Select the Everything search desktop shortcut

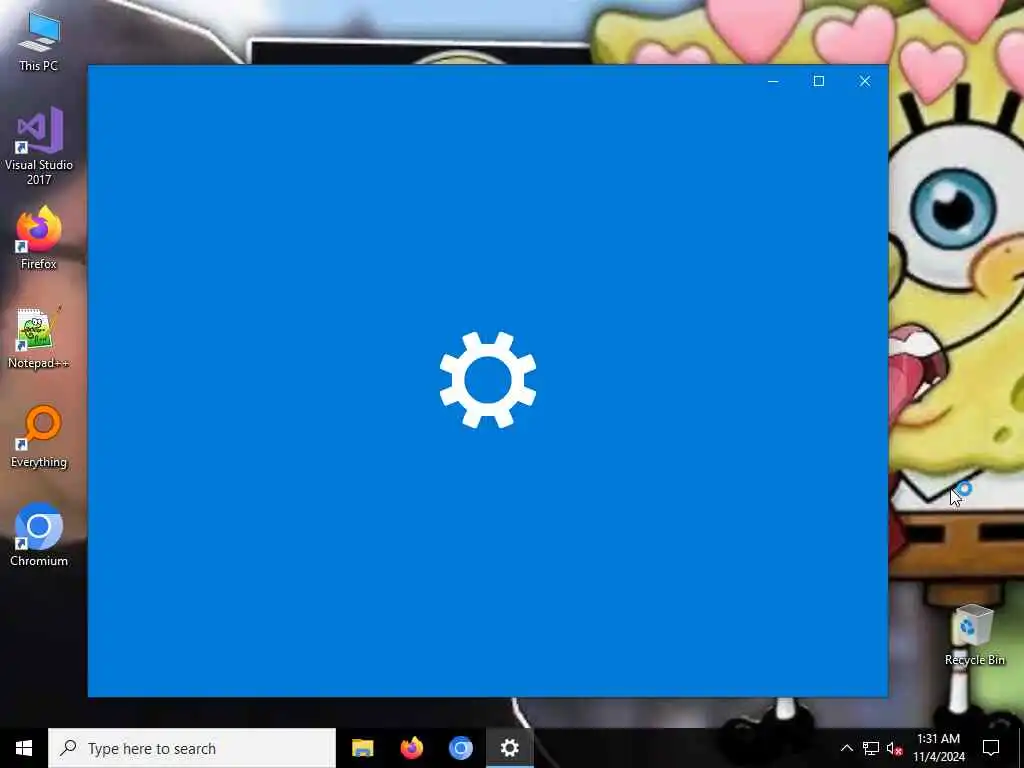pyautogui.click(x=39, y=437)
